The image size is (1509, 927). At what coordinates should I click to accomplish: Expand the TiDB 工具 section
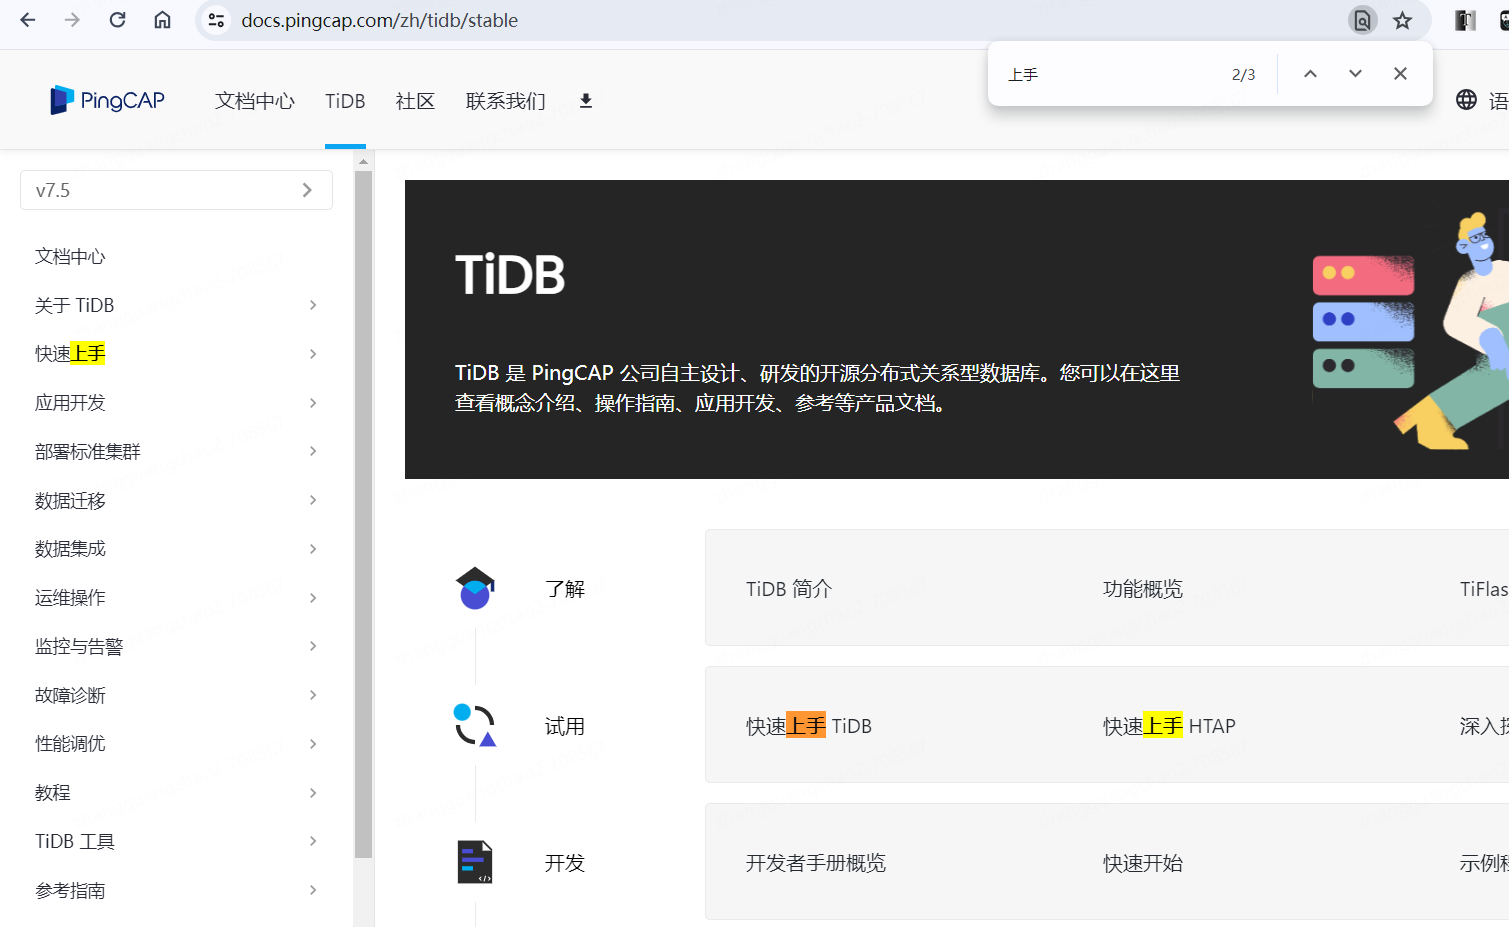tap(313, 841)
